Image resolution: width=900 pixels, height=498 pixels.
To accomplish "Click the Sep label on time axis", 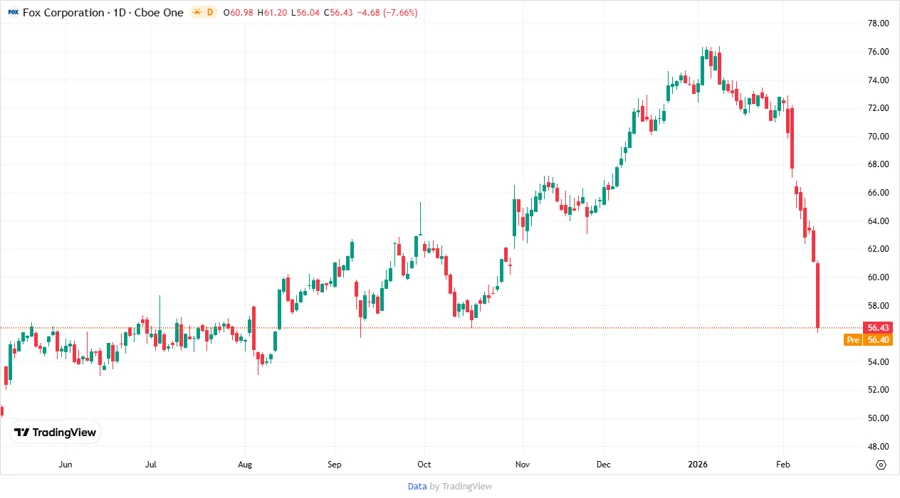I will click(x=334, y=464).
